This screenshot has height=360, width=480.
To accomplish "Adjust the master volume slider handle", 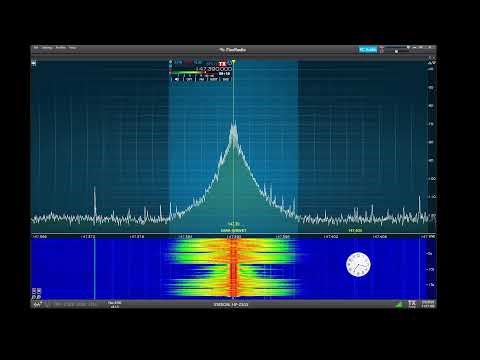I will point(396,51).
